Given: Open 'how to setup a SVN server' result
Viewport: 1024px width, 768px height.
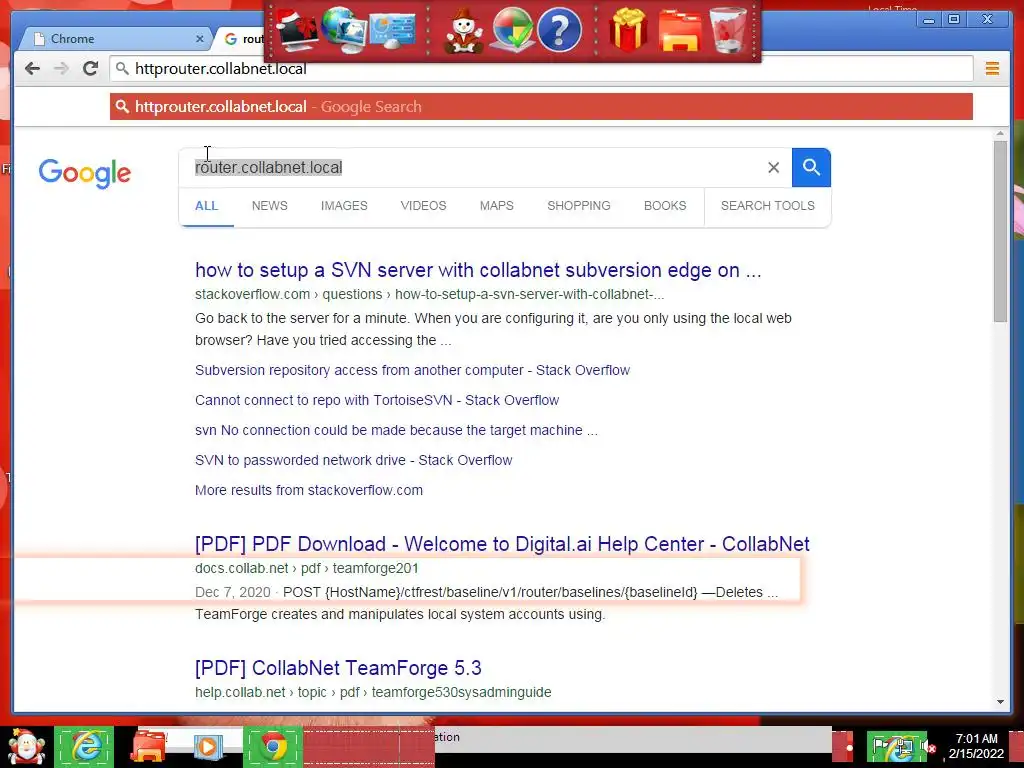Looking at the screenshot, I should pos(478,270).
